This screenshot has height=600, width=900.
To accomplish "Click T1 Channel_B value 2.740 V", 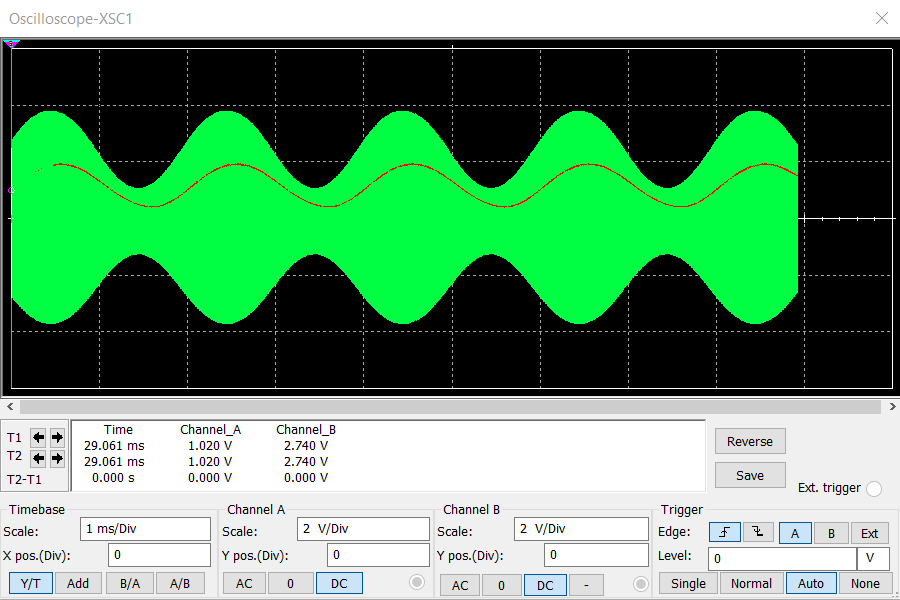I will tap(306, 446).
